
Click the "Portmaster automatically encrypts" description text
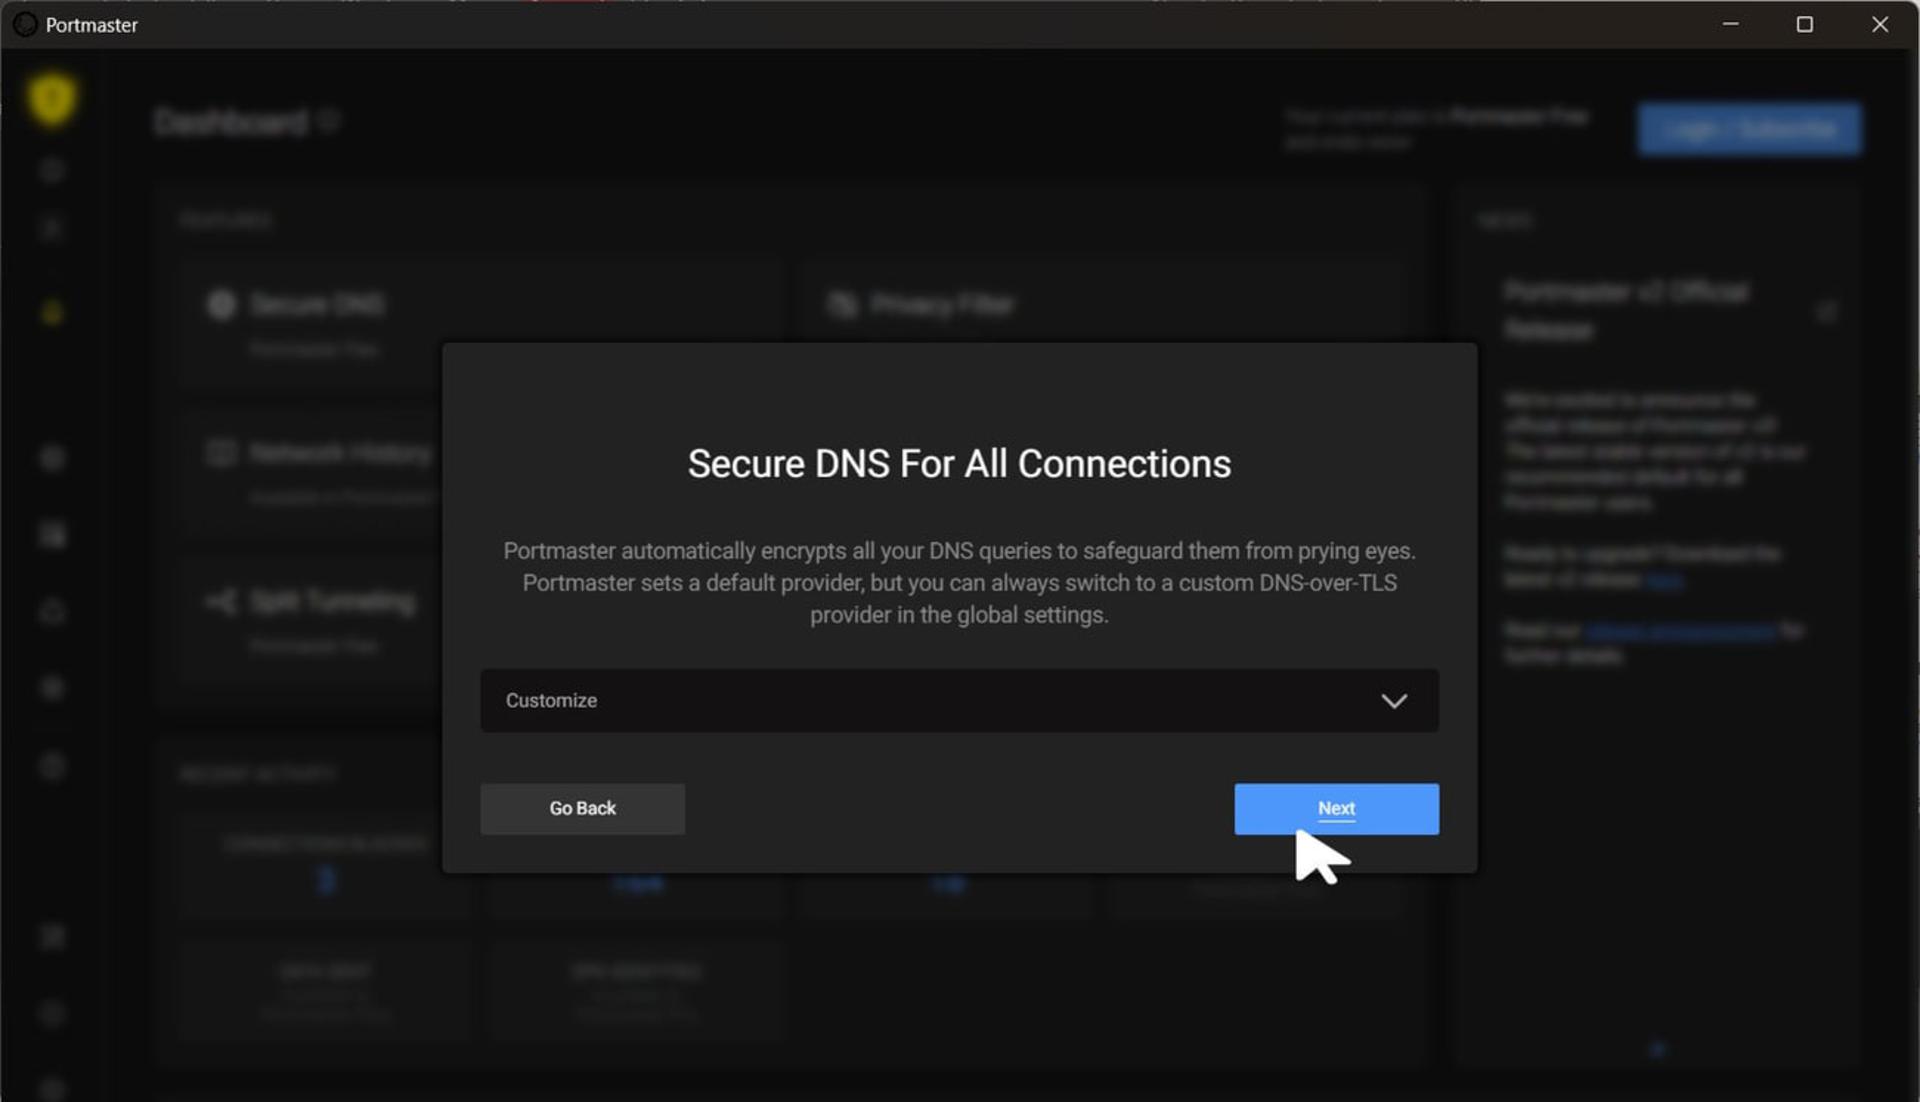959,582
